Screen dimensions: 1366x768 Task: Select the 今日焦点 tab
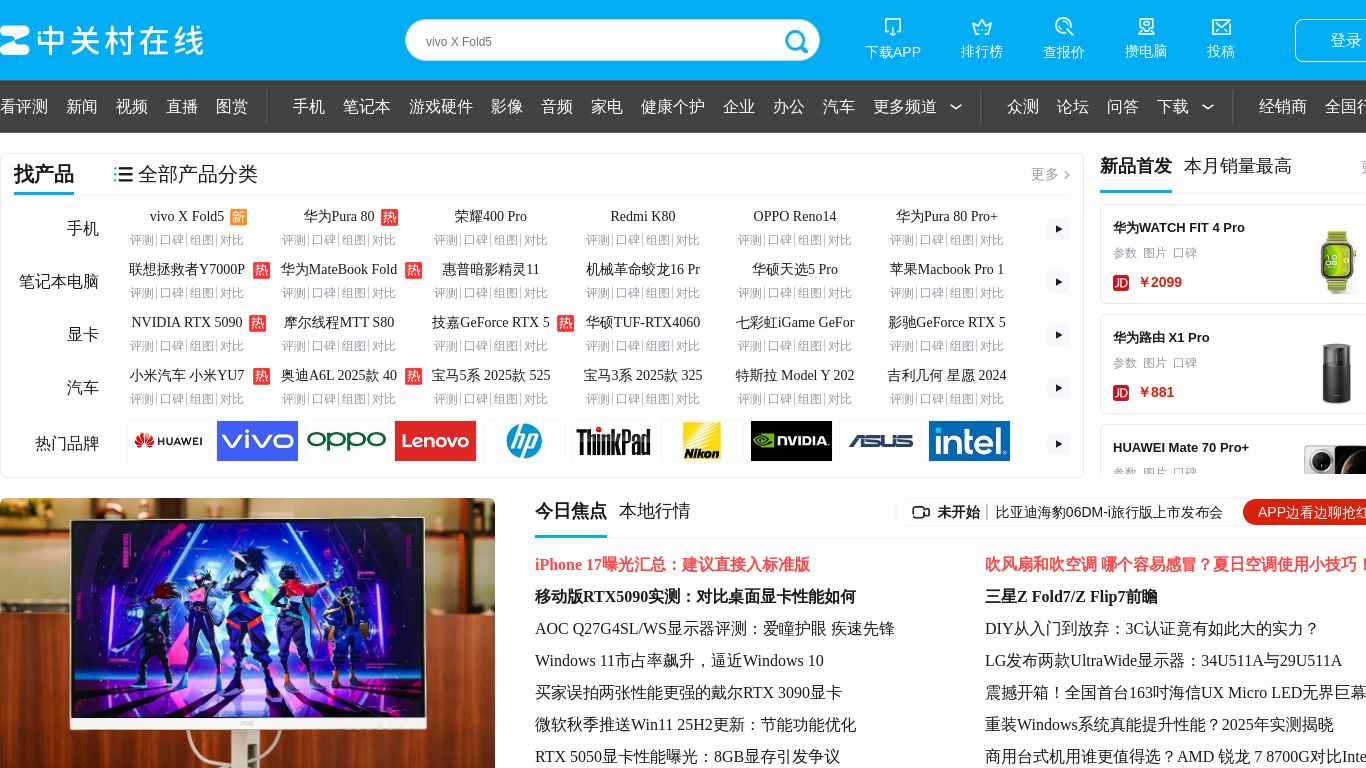pos(571,511)
